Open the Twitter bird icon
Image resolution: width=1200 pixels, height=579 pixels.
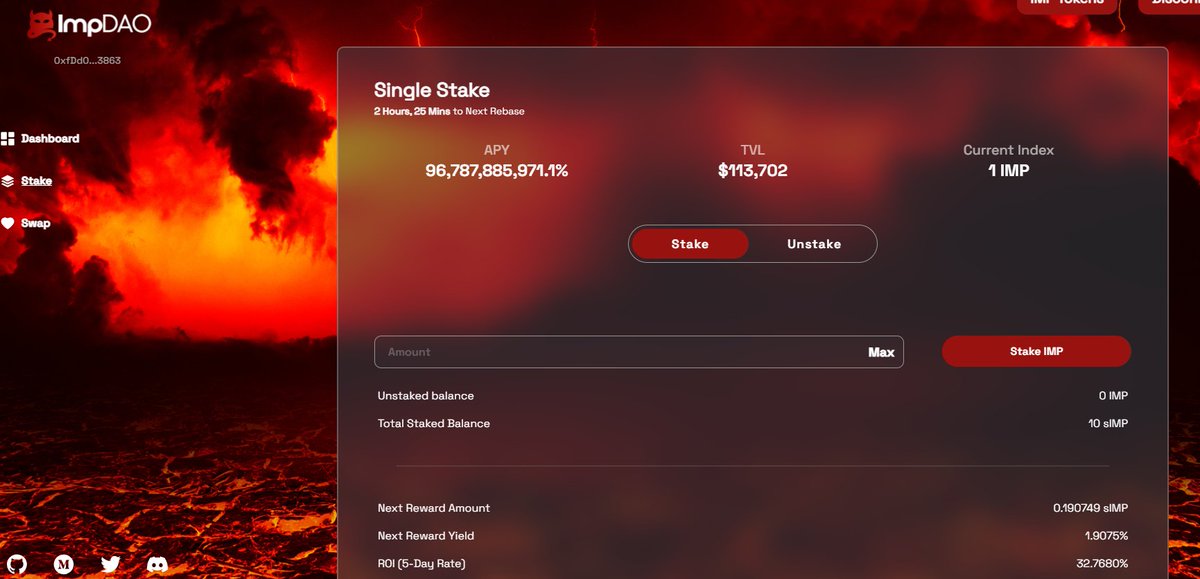[x=111, y=564]
